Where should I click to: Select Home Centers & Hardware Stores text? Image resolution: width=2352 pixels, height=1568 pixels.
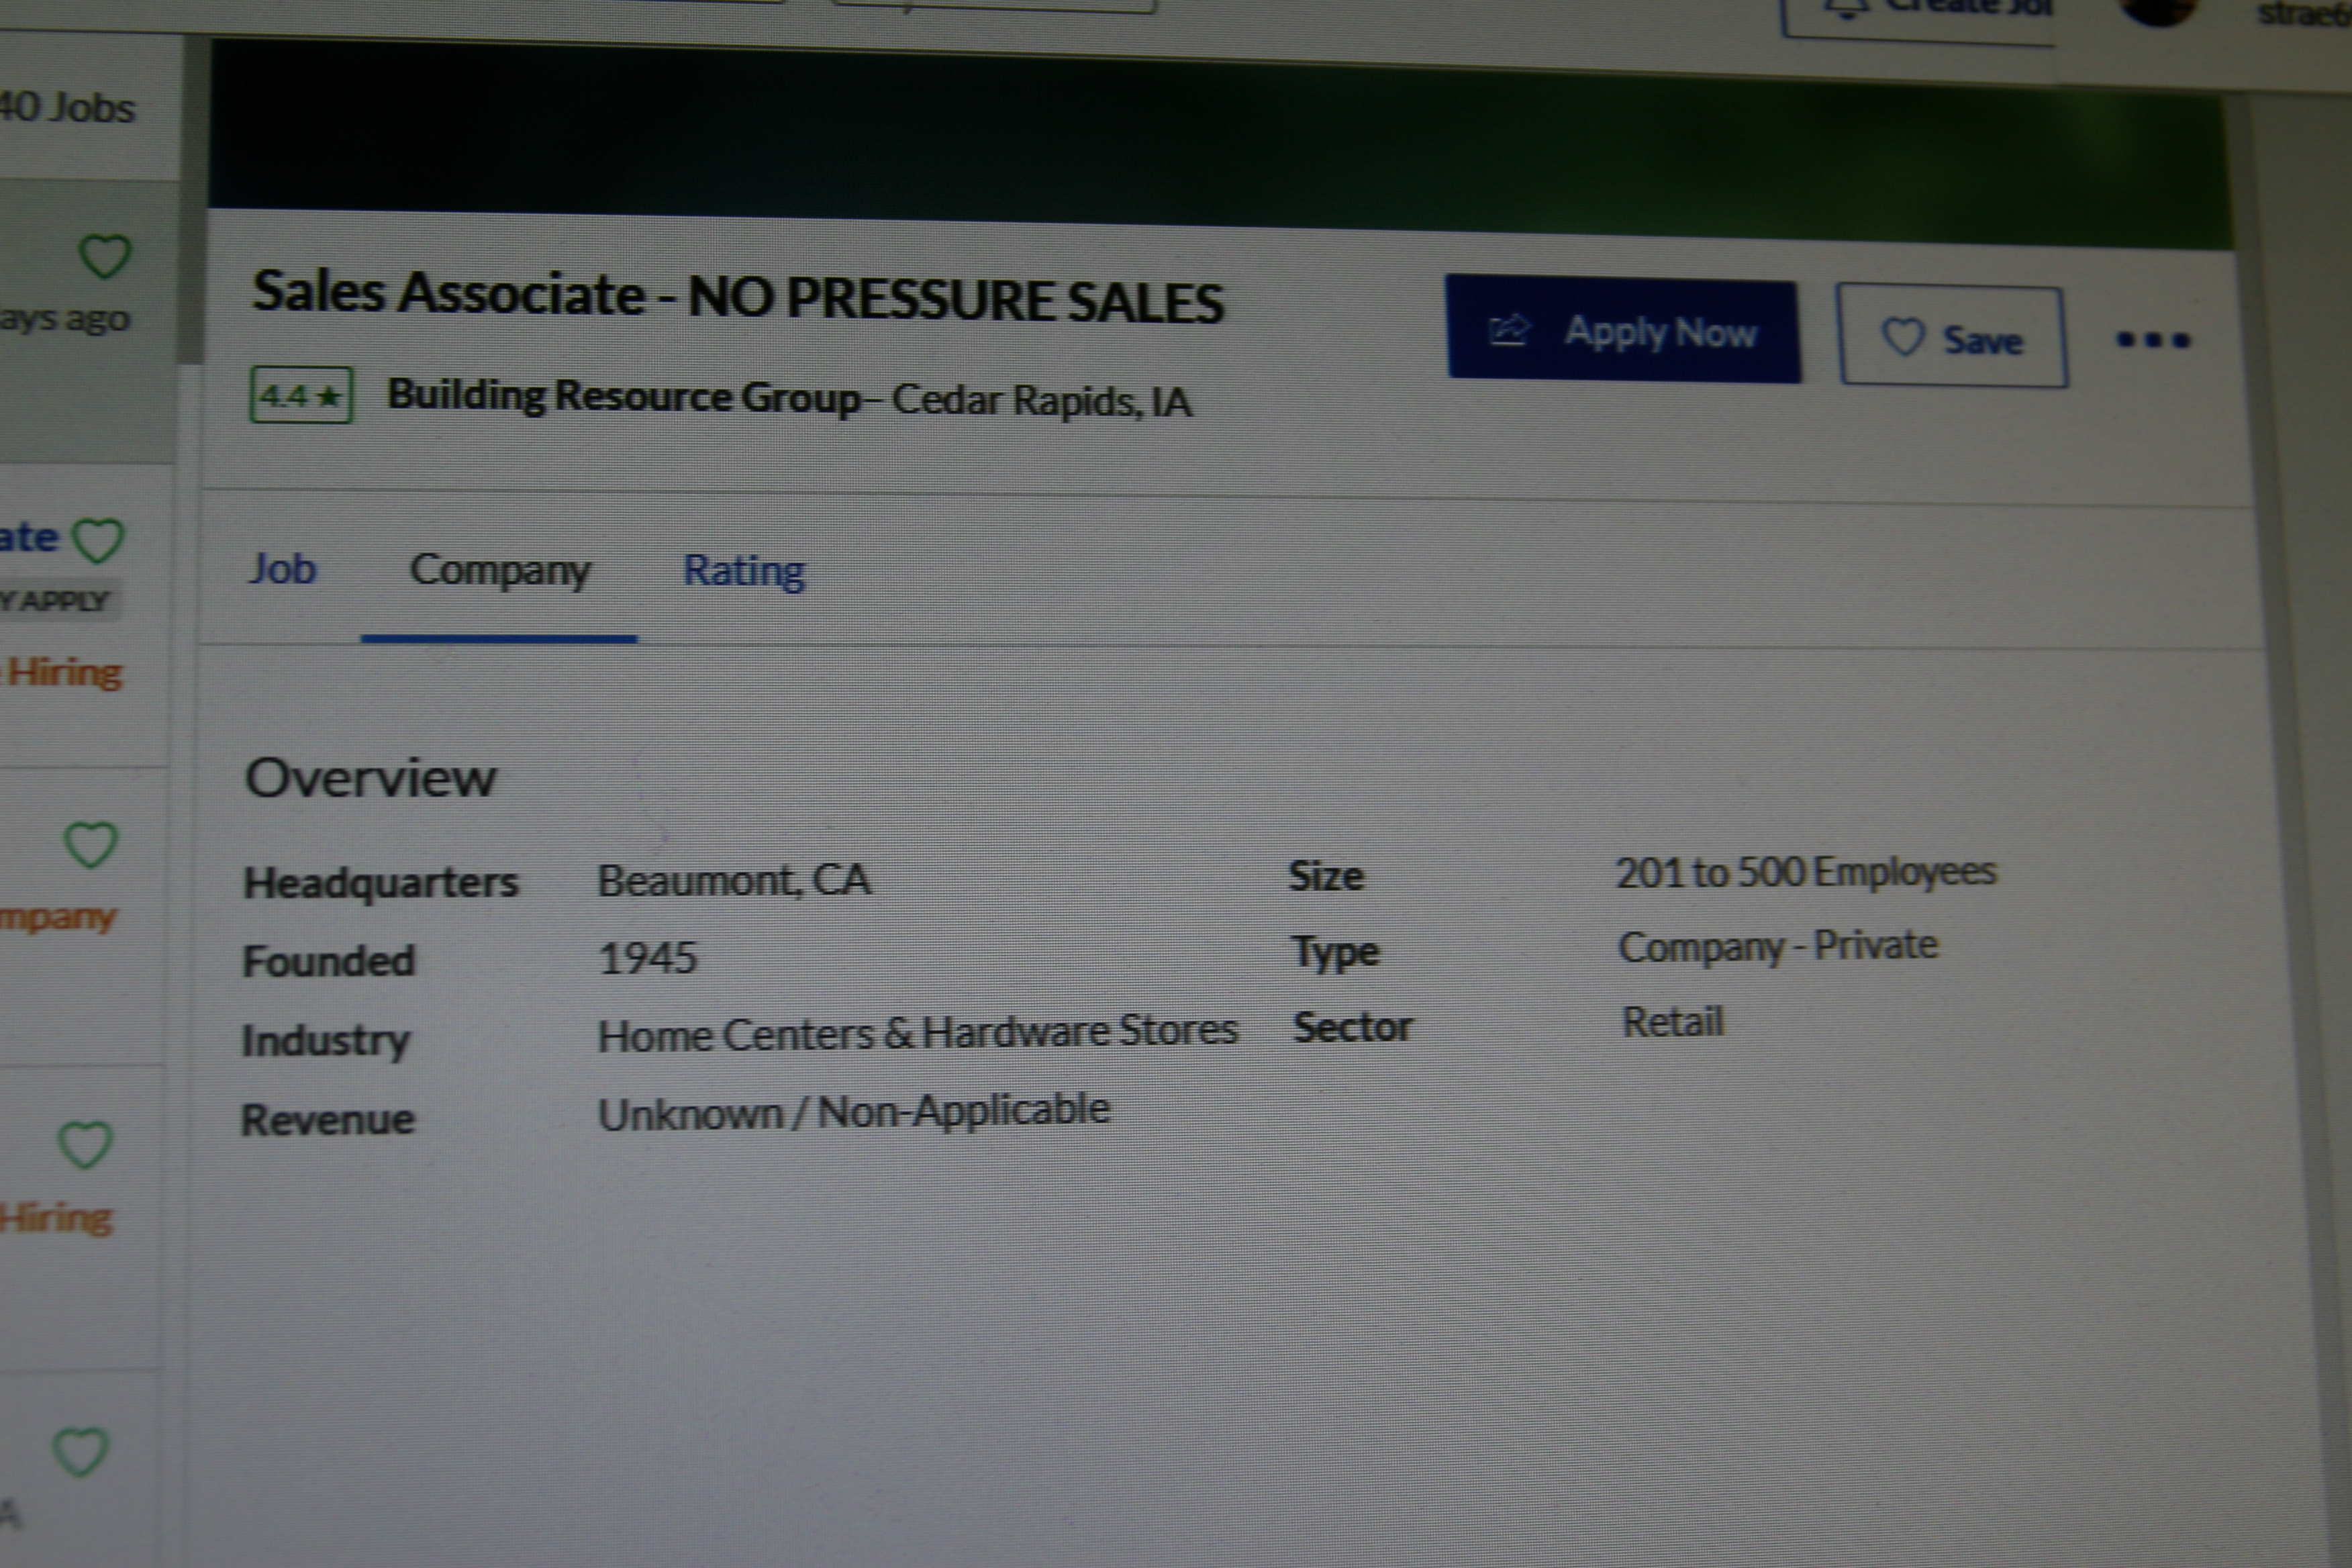918,1033
